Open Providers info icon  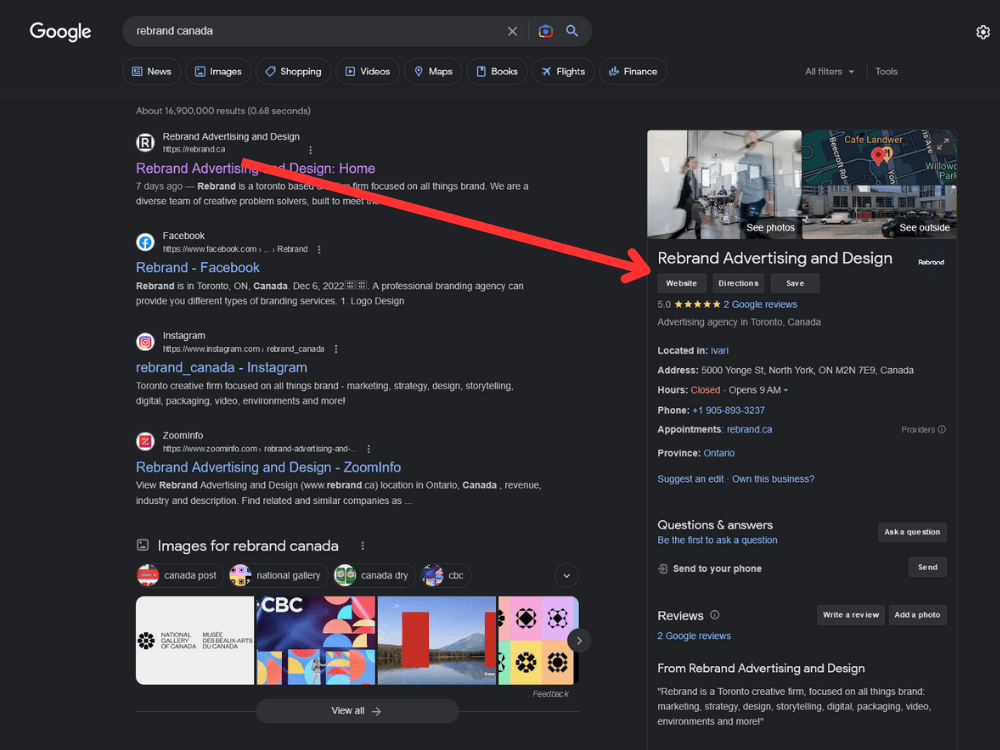pyautogui.click(x=942, y=430)
